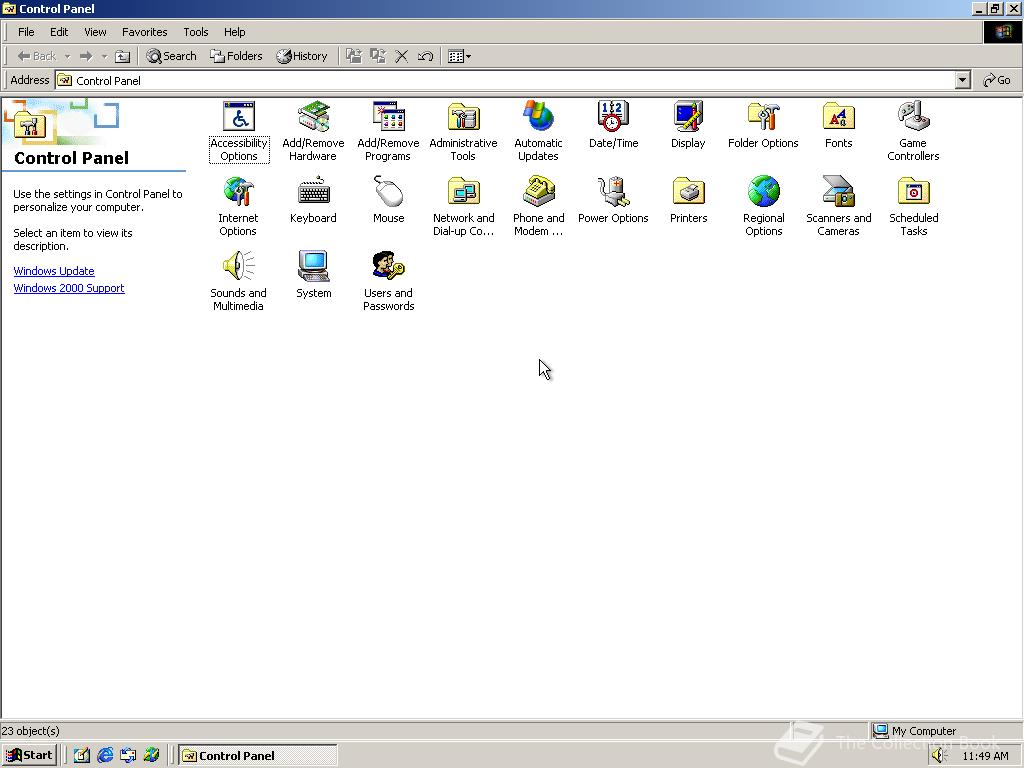Select Add/Remove Programs icon
Viewport: 1024px width, 768px height.
[x=389, y=131]
